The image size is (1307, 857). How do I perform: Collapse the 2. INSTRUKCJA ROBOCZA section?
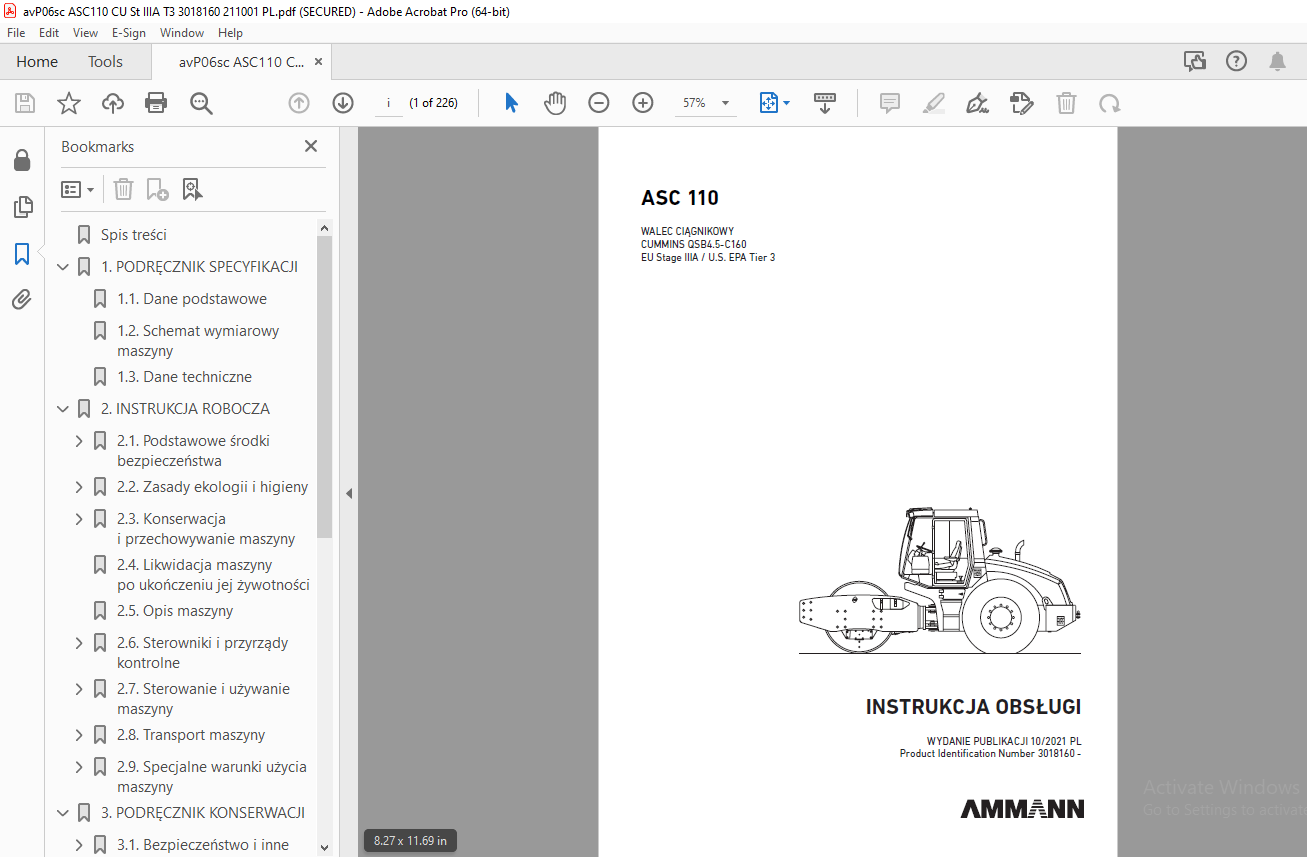pos(63,409)
